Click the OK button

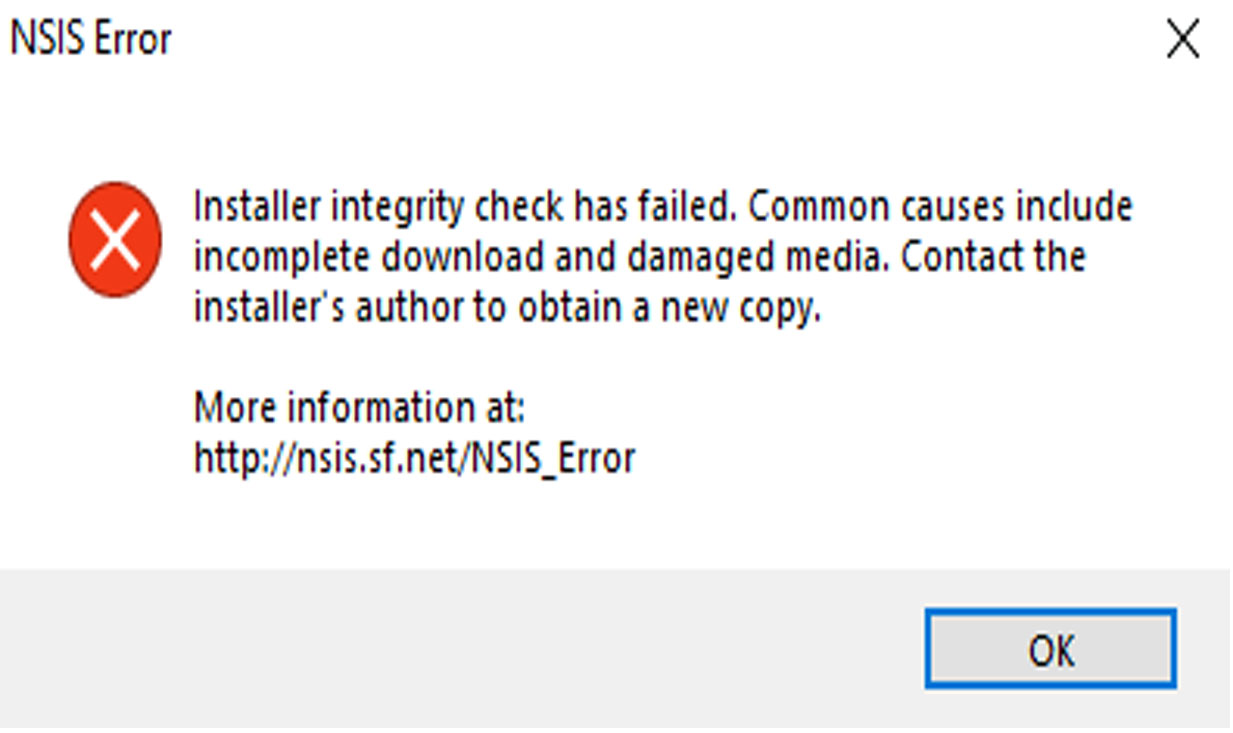point(1049,648)
